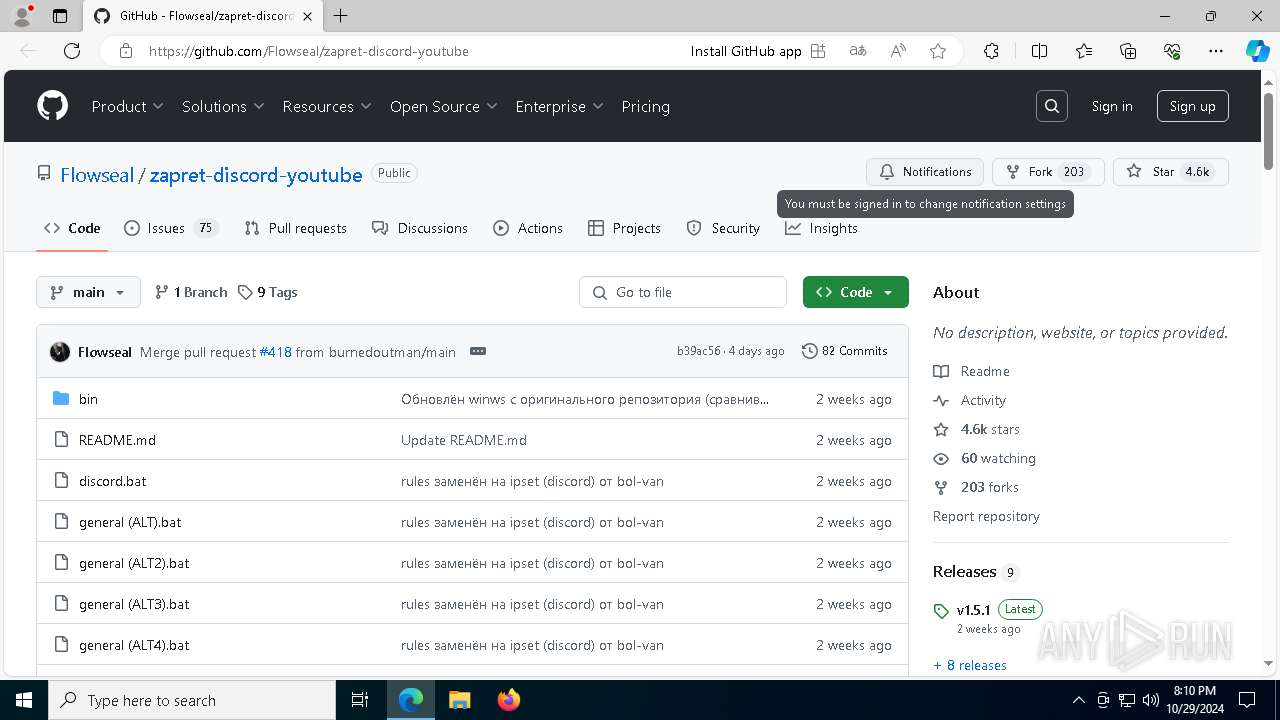
Task: Switch to the Security tab
Action: tap(723, 228)
